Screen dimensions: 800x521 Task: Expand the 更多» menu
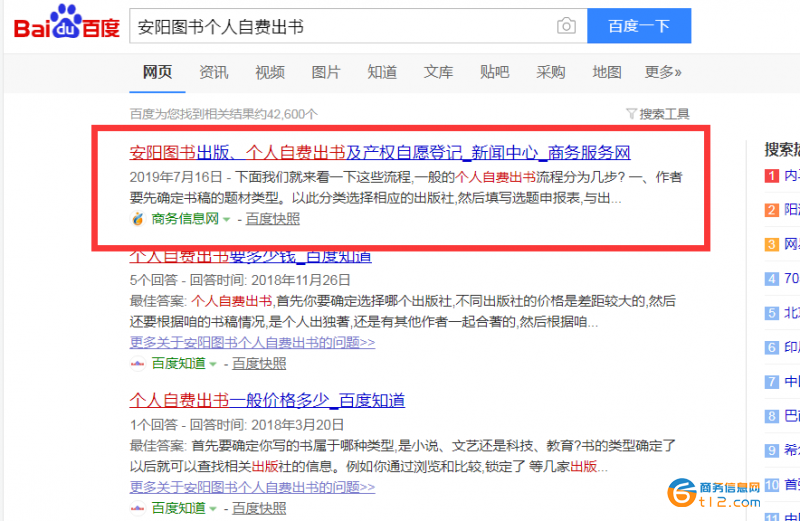coord(663,72)
